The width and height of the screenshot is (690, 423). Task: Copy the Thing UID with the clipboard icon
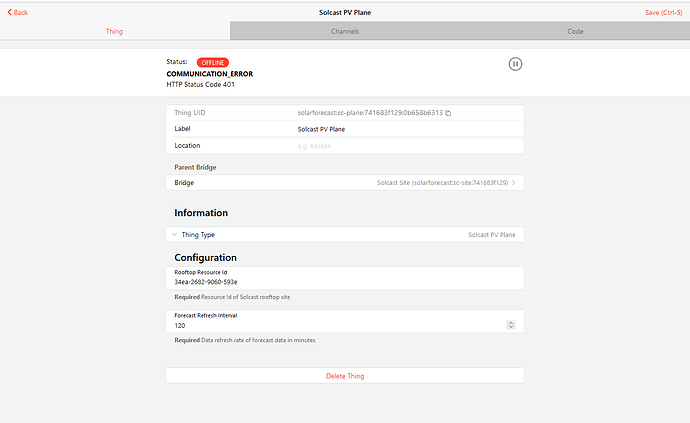(448, 113)
